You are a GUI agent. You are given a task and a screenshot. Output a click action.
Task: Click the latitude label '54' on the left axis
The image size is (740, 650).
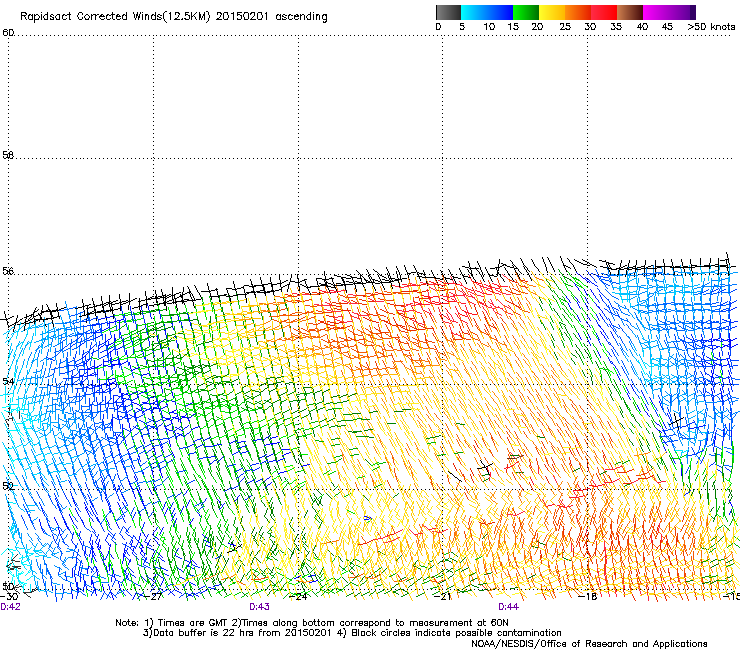click(8, 381)
